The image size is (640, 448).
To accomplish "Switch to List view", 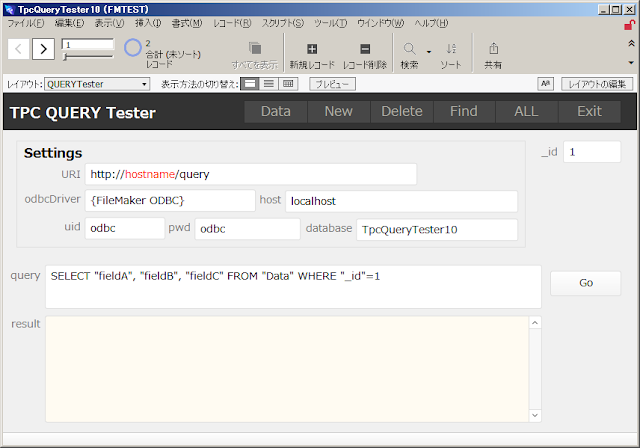I will click(269, 84).
